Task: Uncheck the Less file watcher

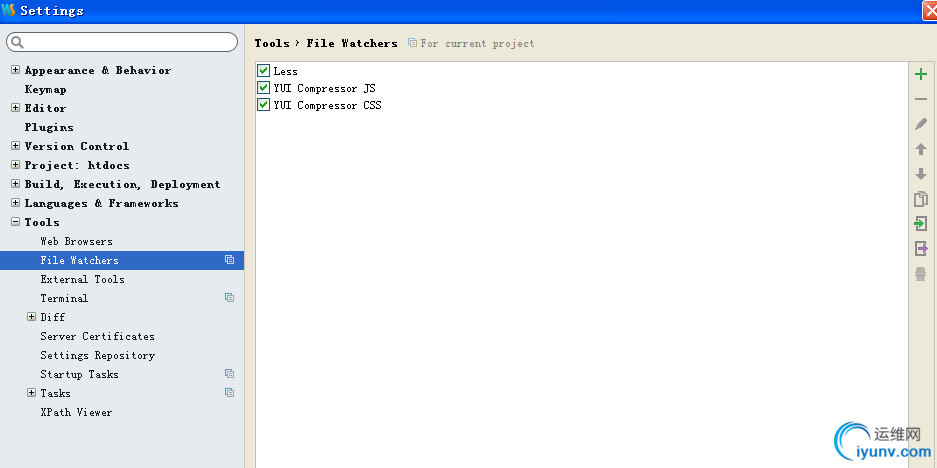Action: pos(264,71)
